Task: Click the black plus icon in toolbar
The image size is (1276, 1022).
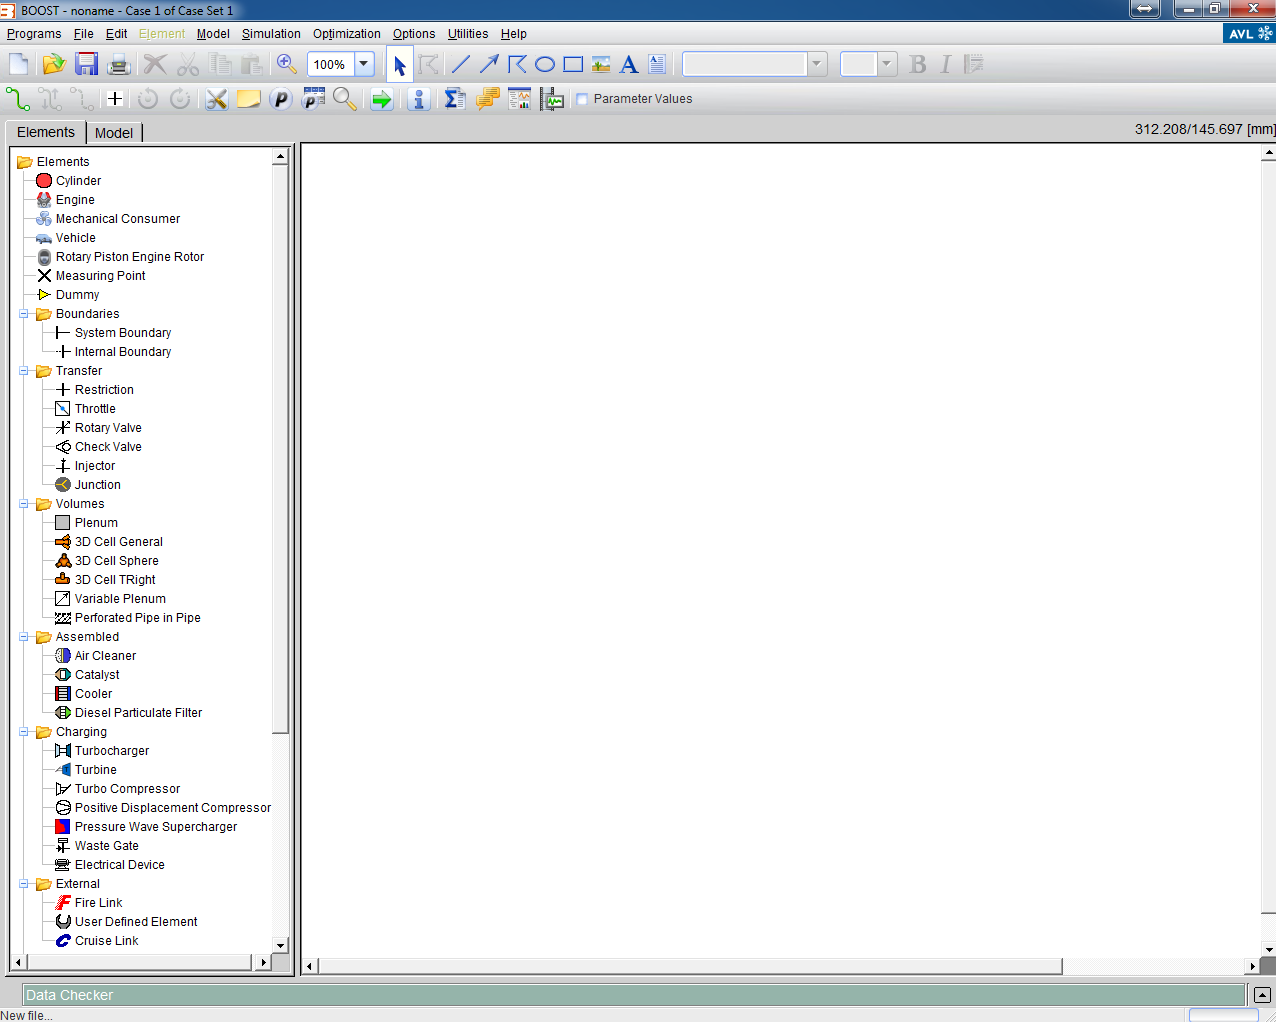Action: tap(115, 99)
